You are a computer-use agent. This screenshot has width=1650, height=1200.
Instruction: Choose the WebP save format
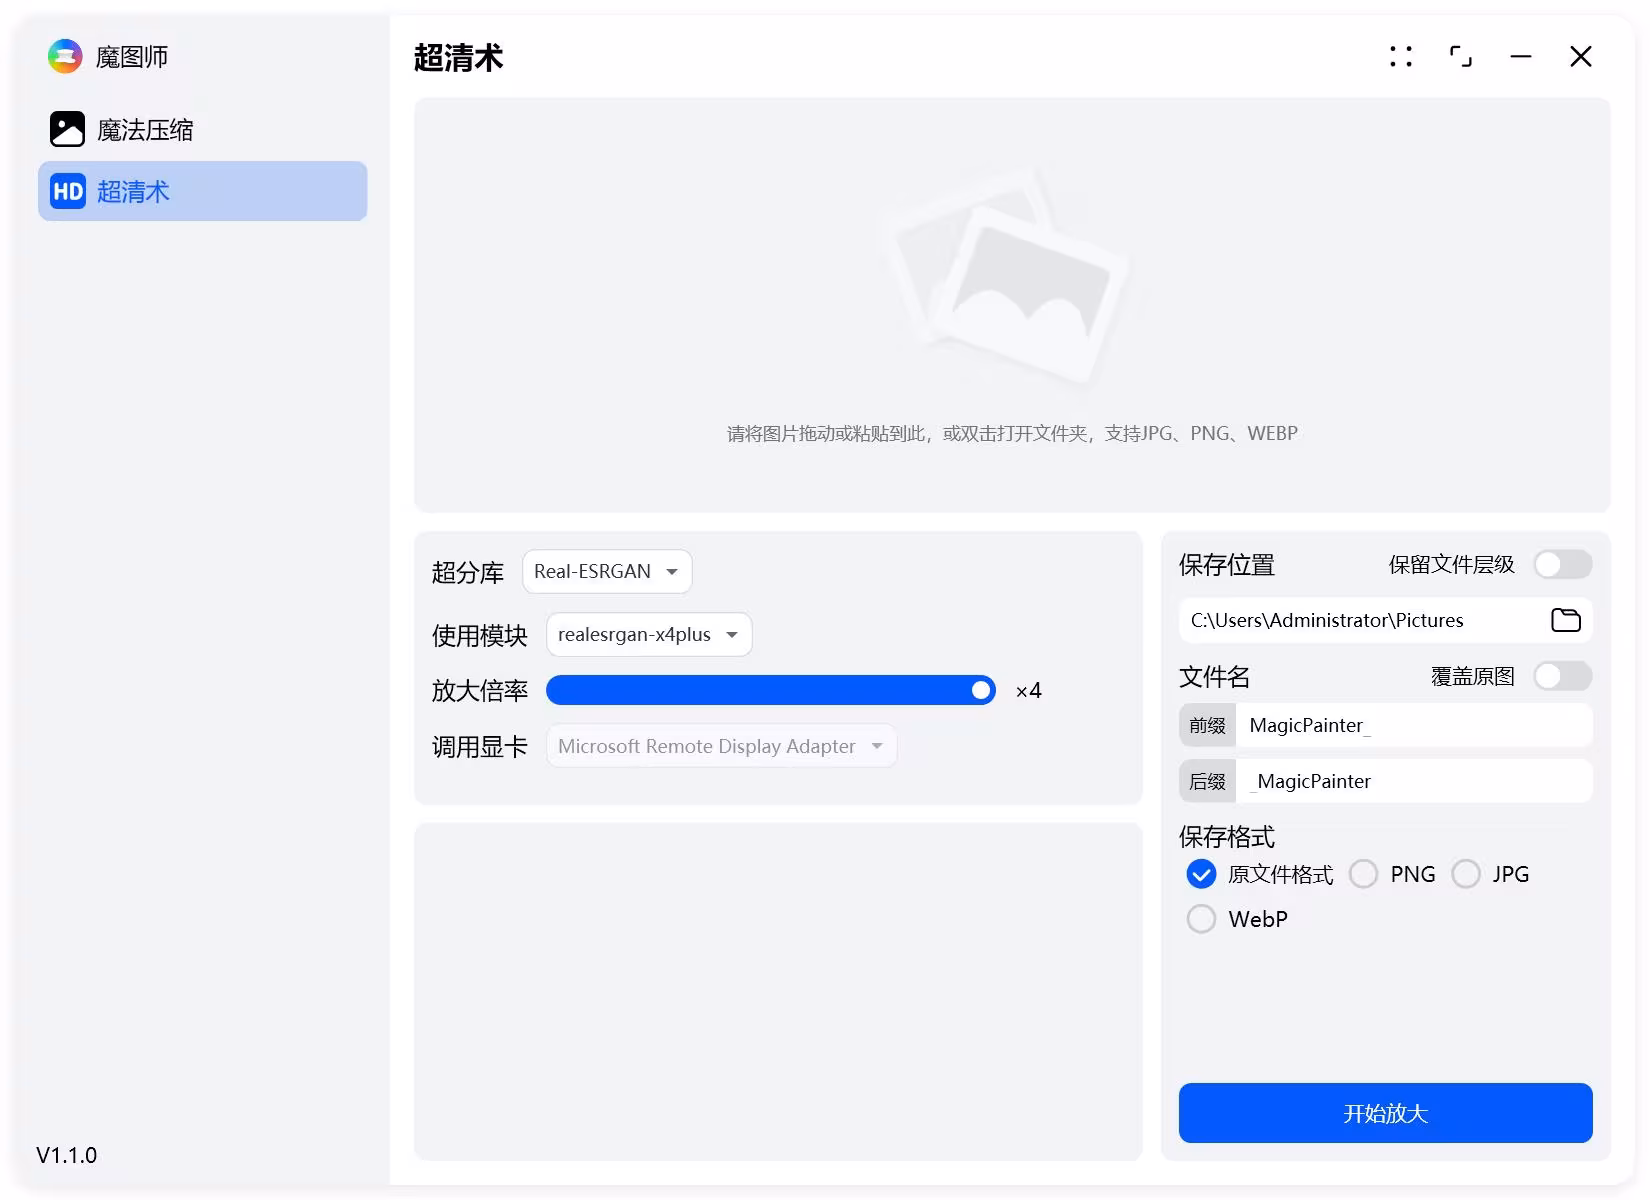coord(1201,919)
